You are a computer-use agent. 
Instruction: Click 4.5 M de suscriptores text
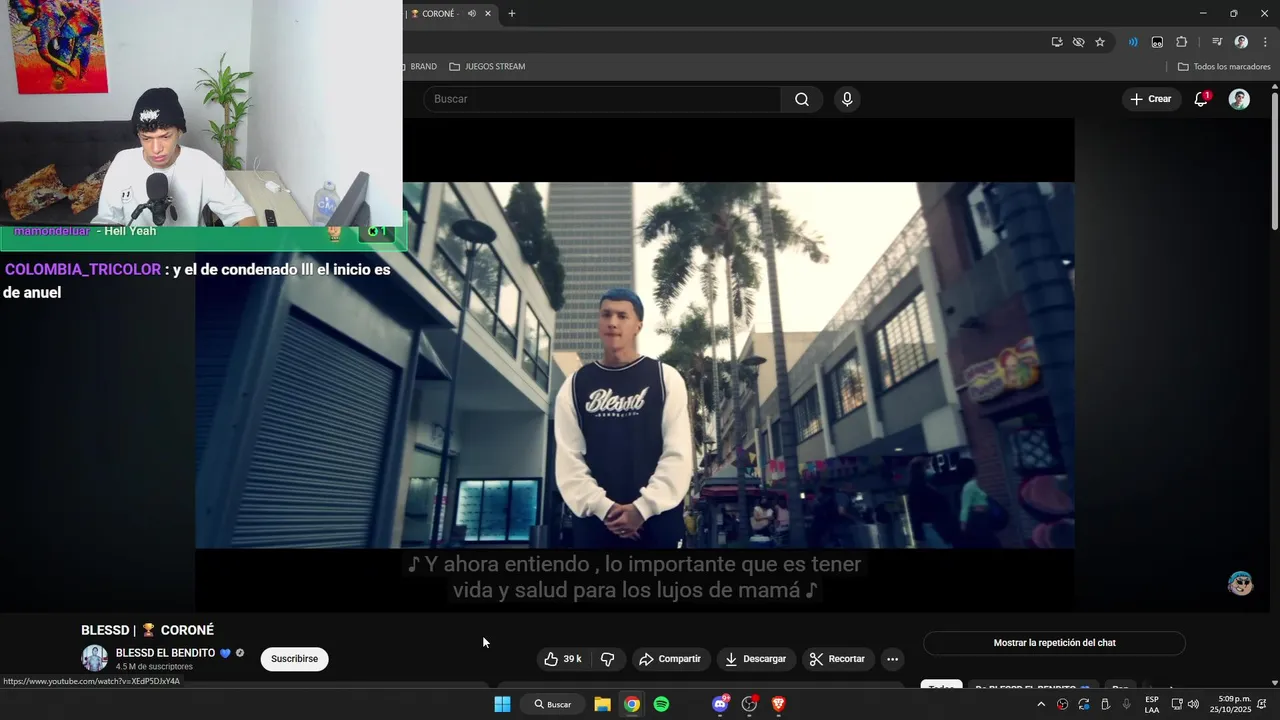click(154, 667)
